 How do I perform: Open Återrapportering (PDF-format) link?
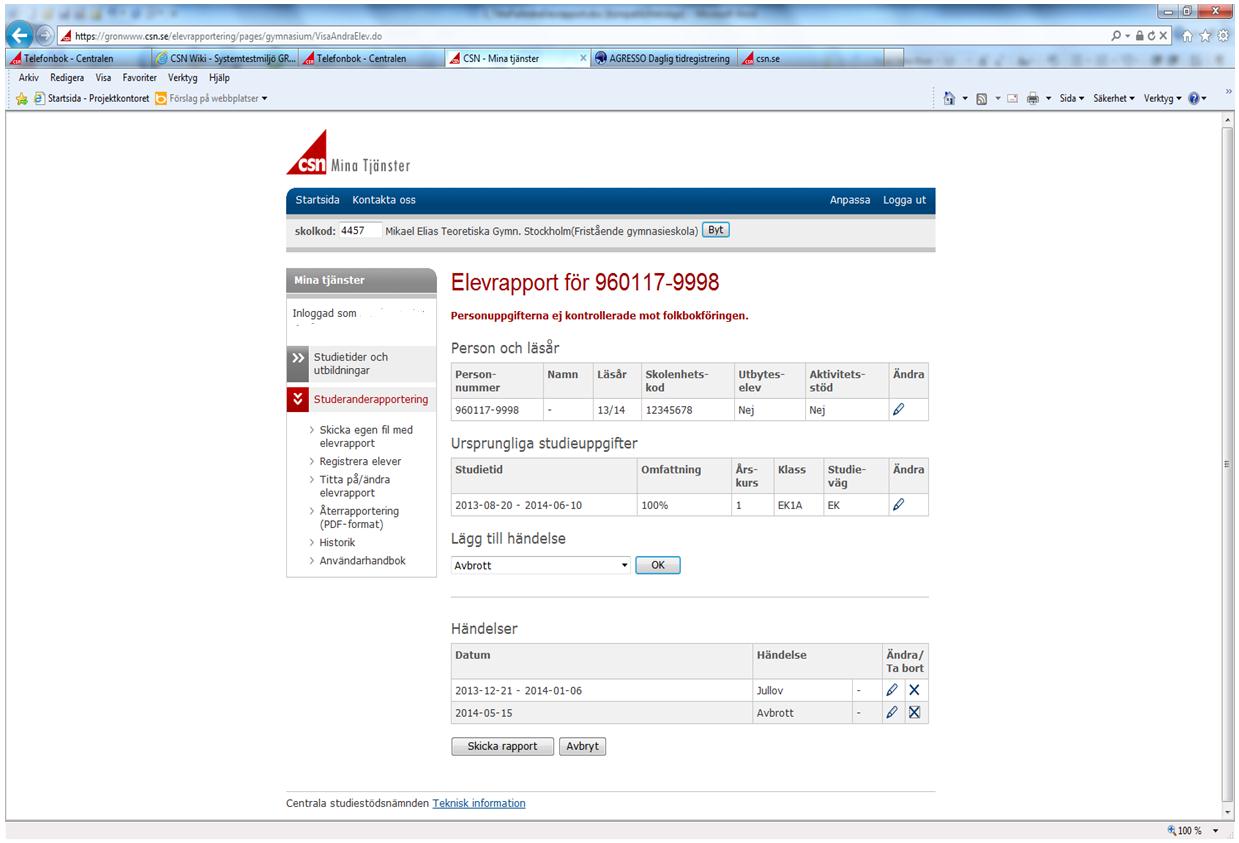(358, 517)
